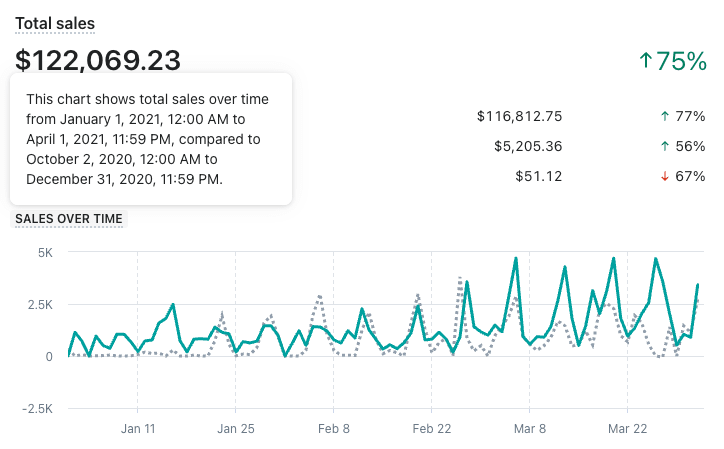The width and height of the screenshot is (724, 449).
Task: Select the Jan 11 x-axis label
Action: point(137,428)
